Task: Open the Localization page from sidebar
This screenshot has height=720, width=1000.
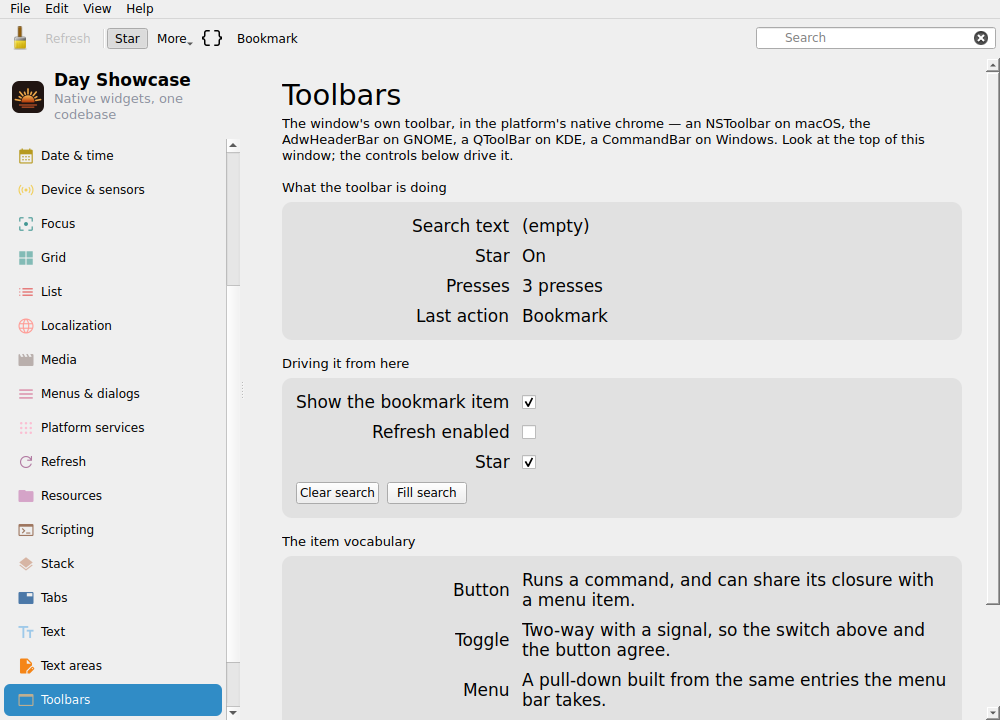Action: [113, 326]
